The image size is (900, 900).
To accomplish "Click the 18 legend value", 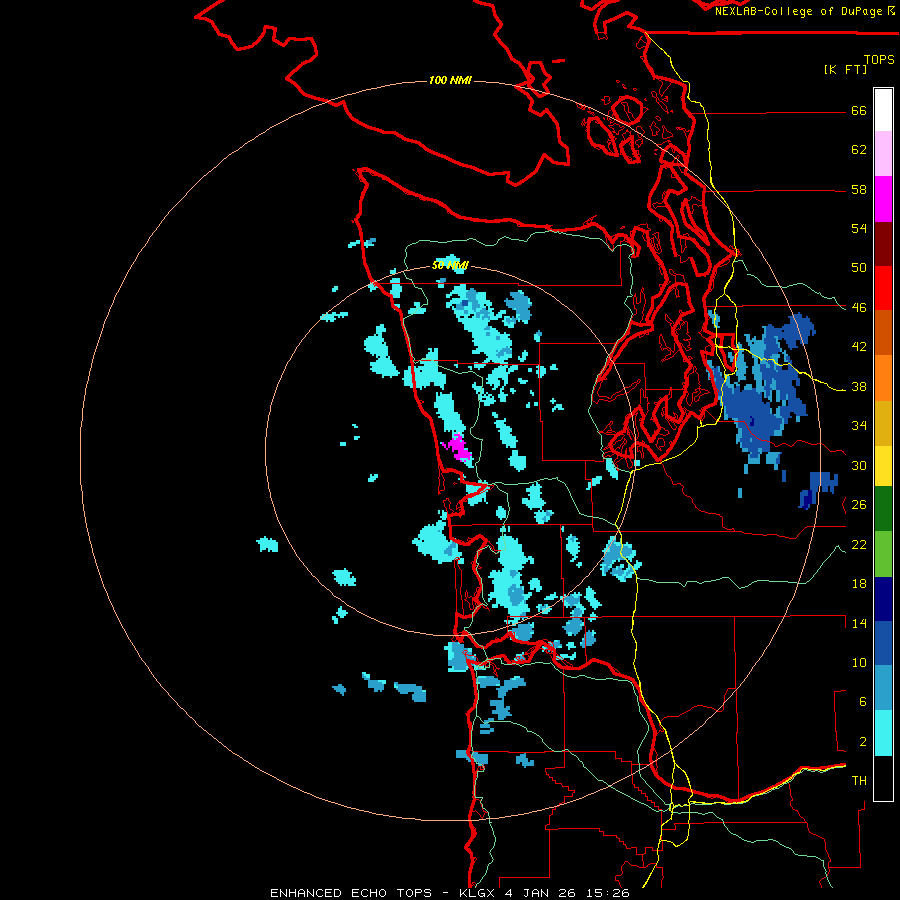I will [x=859, y=584].
